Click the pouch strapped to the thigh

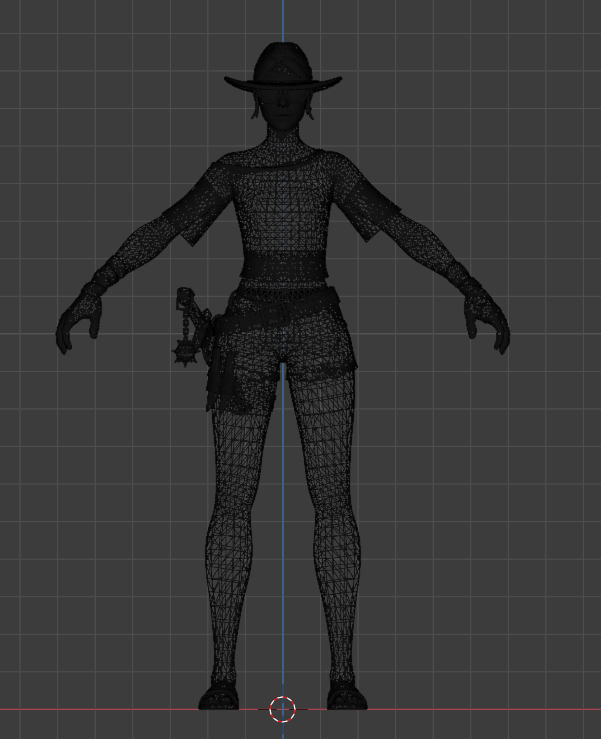pos(217,378)
